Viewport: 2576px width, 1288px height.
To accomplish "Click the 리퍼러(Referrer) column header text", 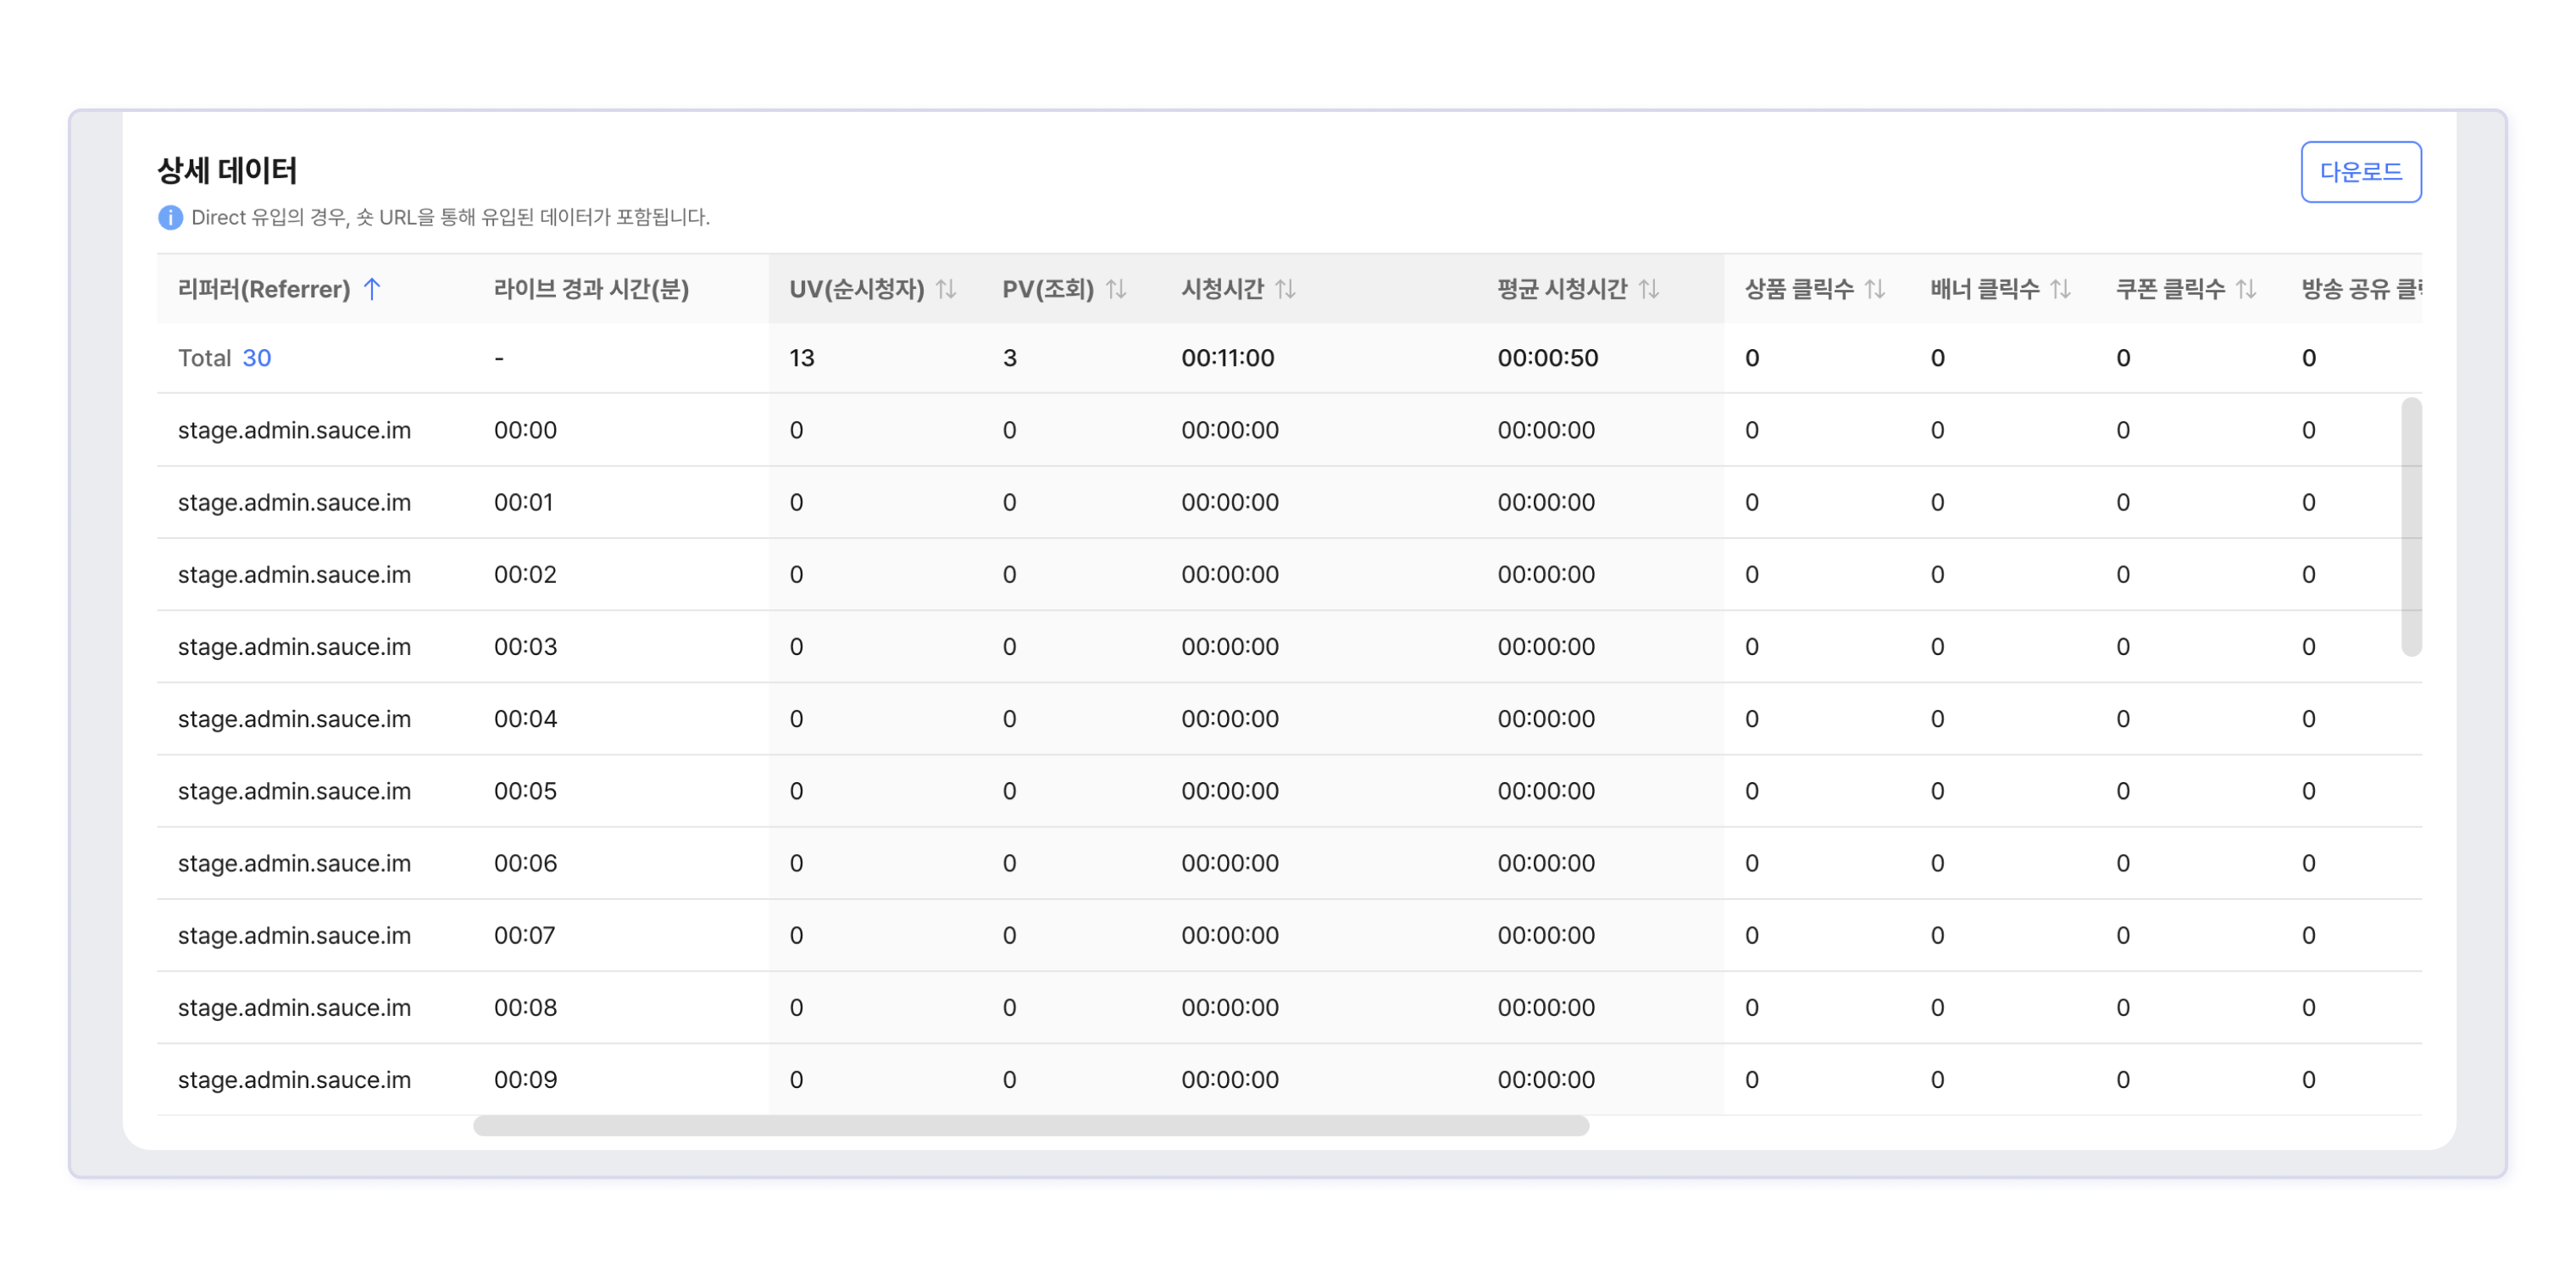I will (x=264, y=289).
